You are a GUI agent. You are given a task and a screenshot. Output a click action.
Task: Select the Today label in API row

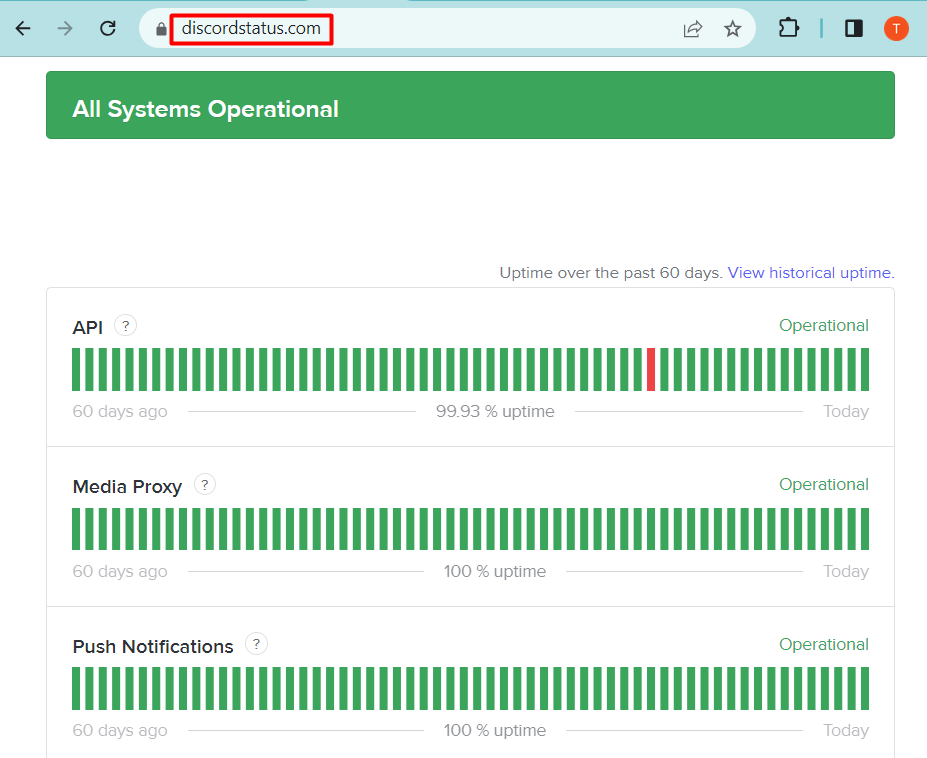pos(846,412)
